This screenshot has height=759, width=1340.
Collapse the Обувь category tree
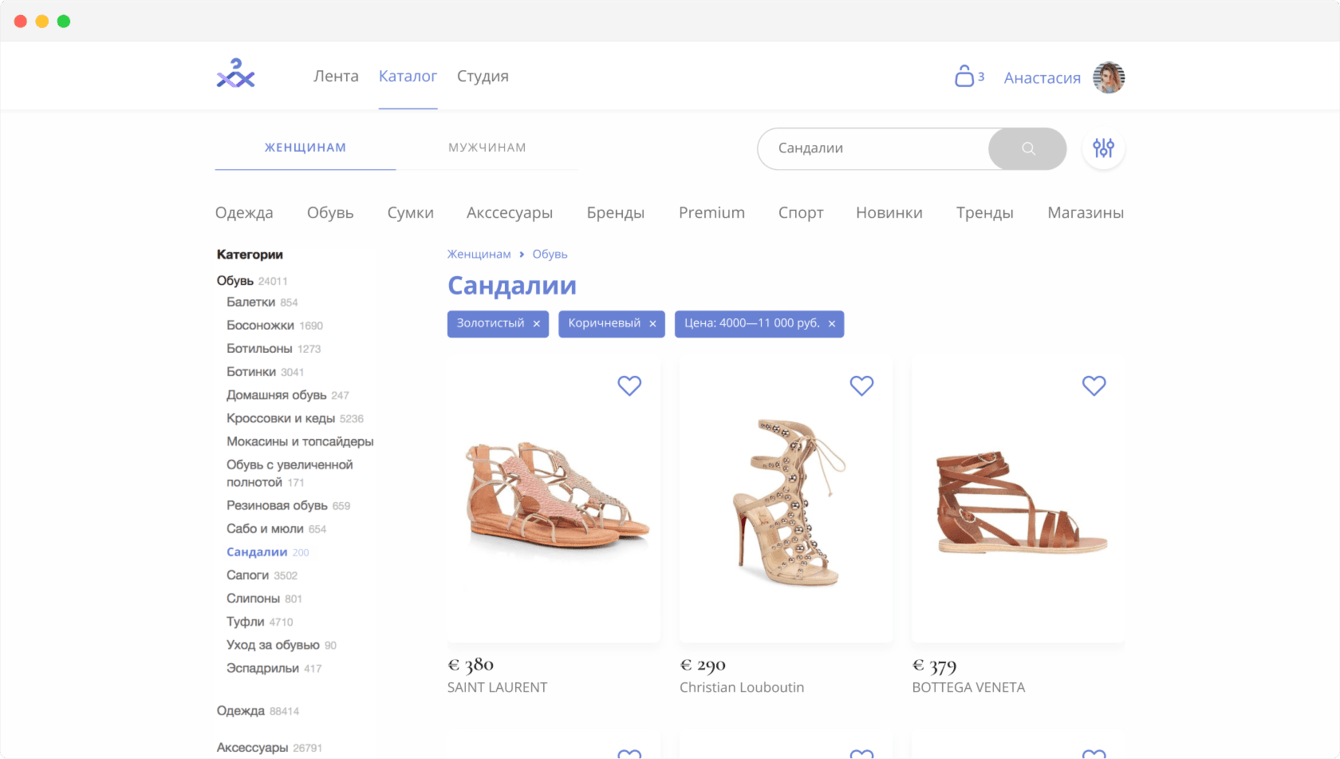(x=235, y=281)
